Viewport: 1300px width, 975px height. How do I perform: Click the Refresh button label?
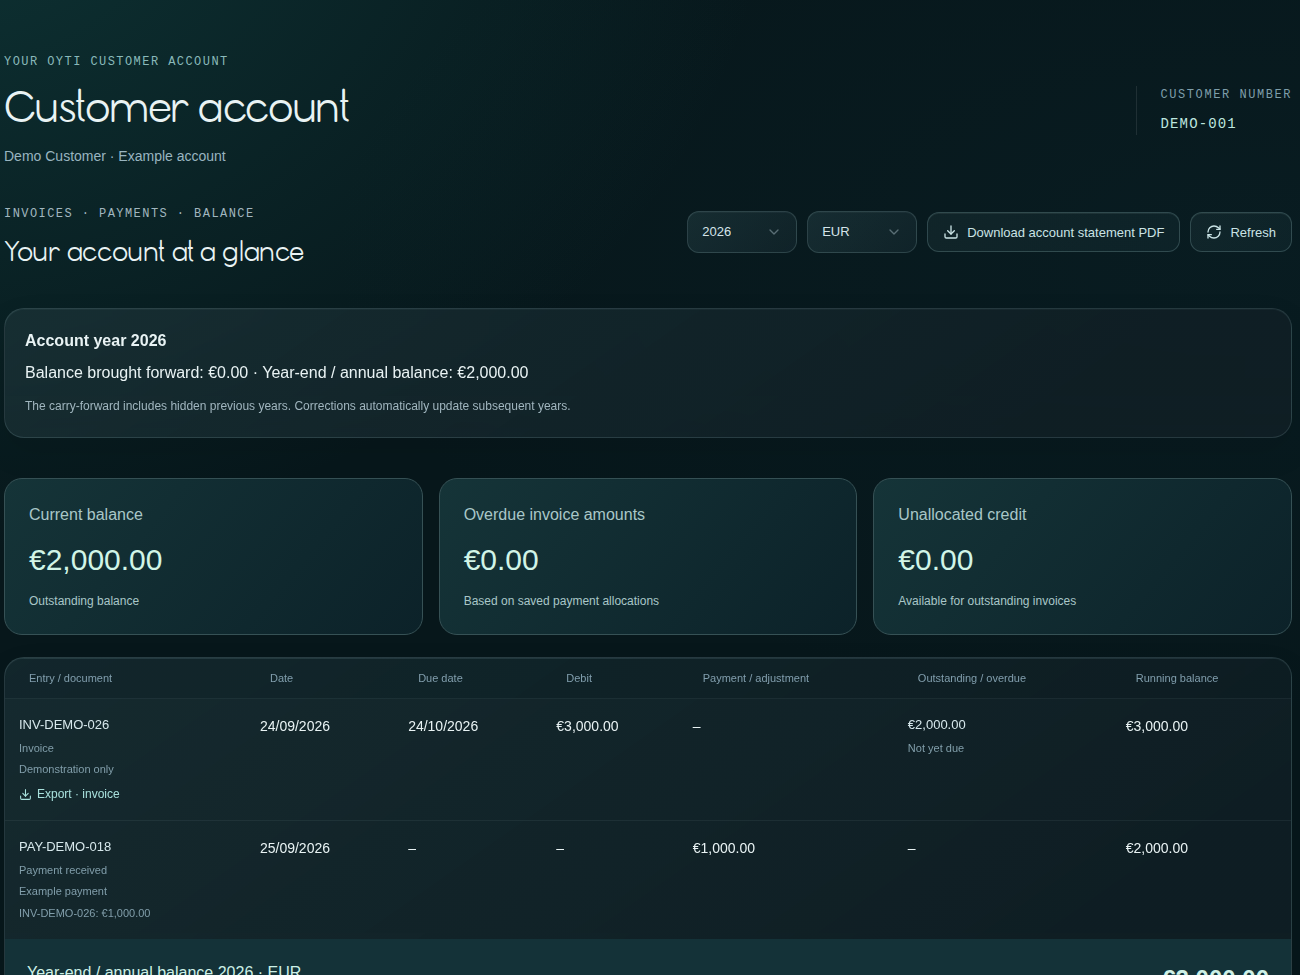(x=1253, y=232)
